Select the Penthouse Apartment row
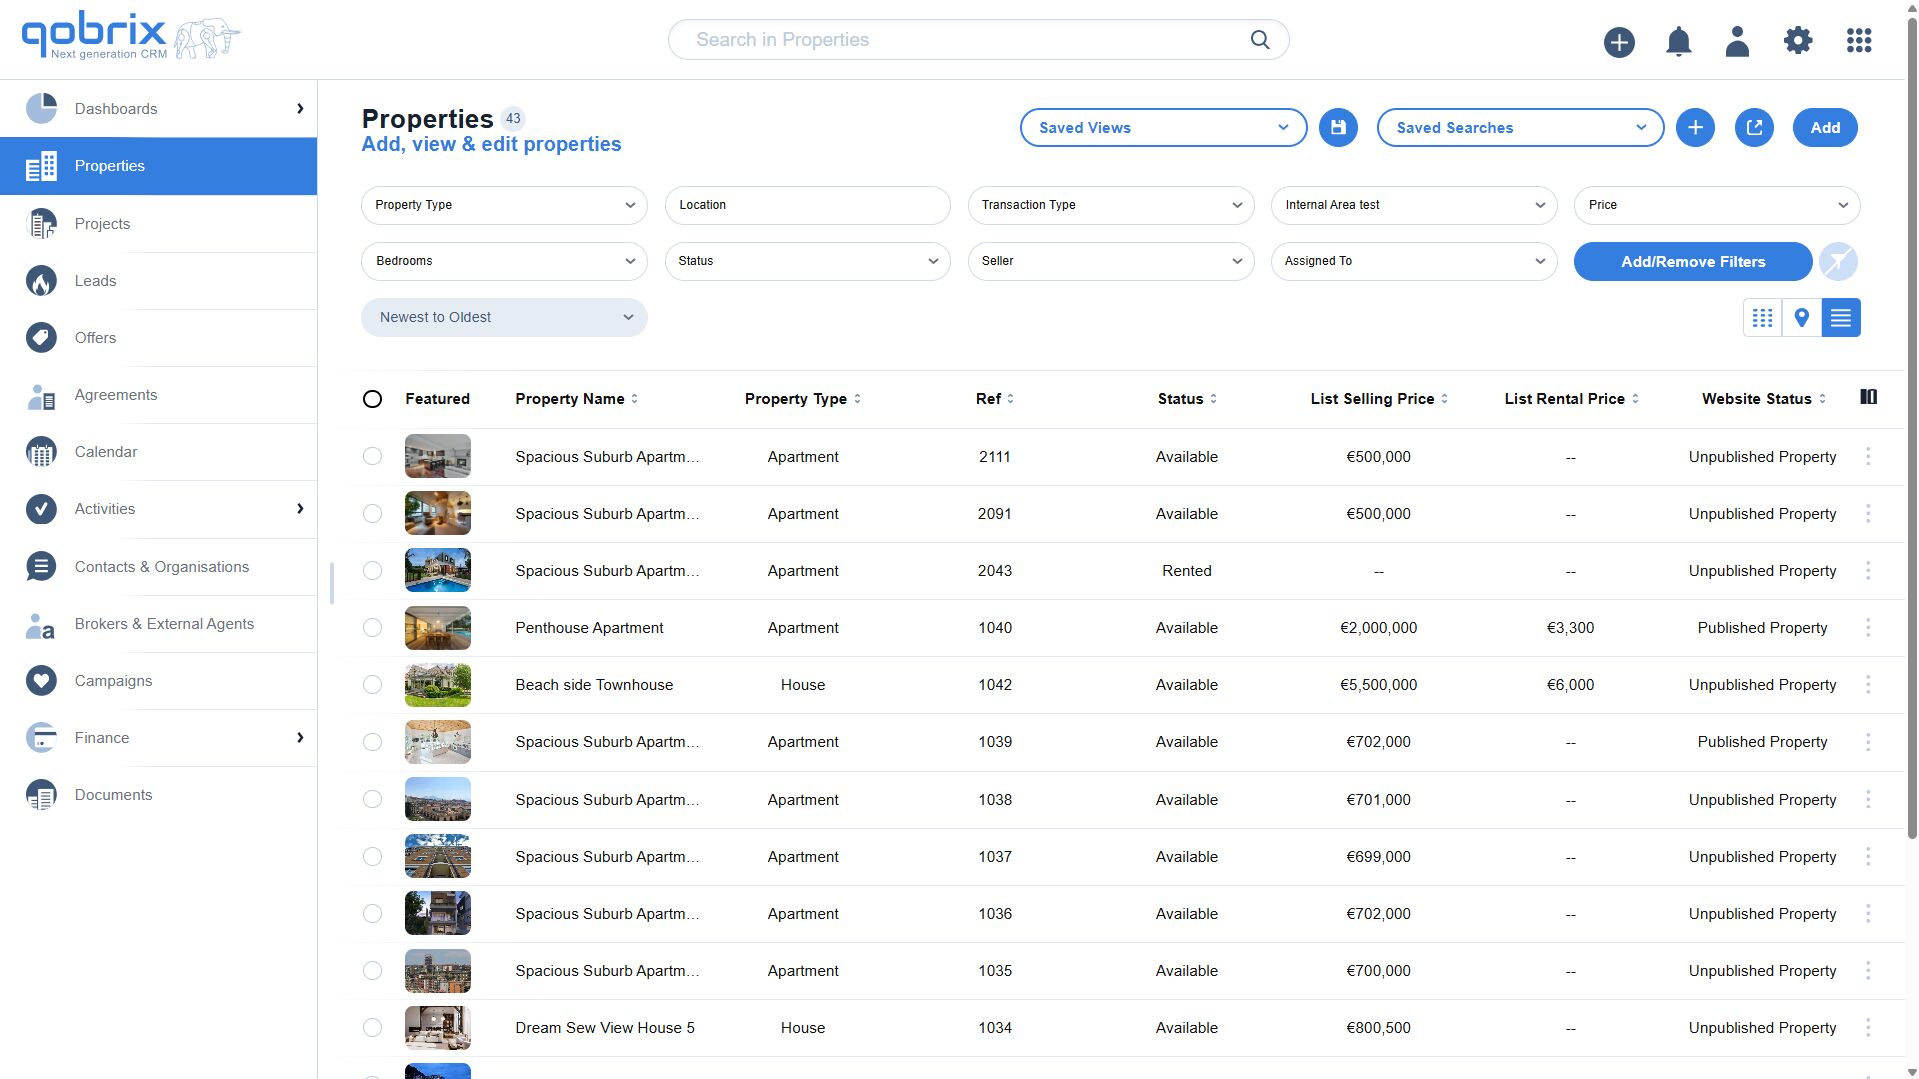 (x=372, y=628)
